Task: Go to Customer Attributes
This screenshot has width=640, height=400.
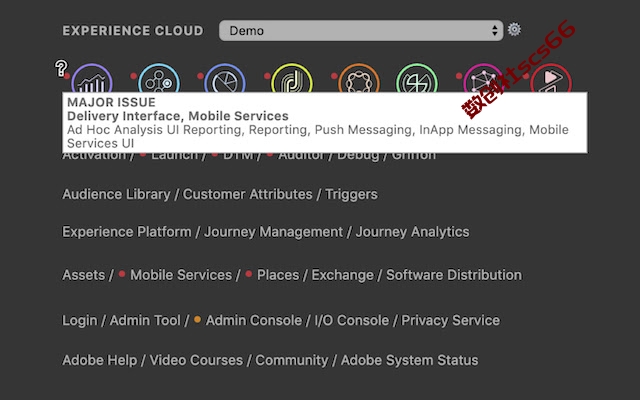Action: 247,194
